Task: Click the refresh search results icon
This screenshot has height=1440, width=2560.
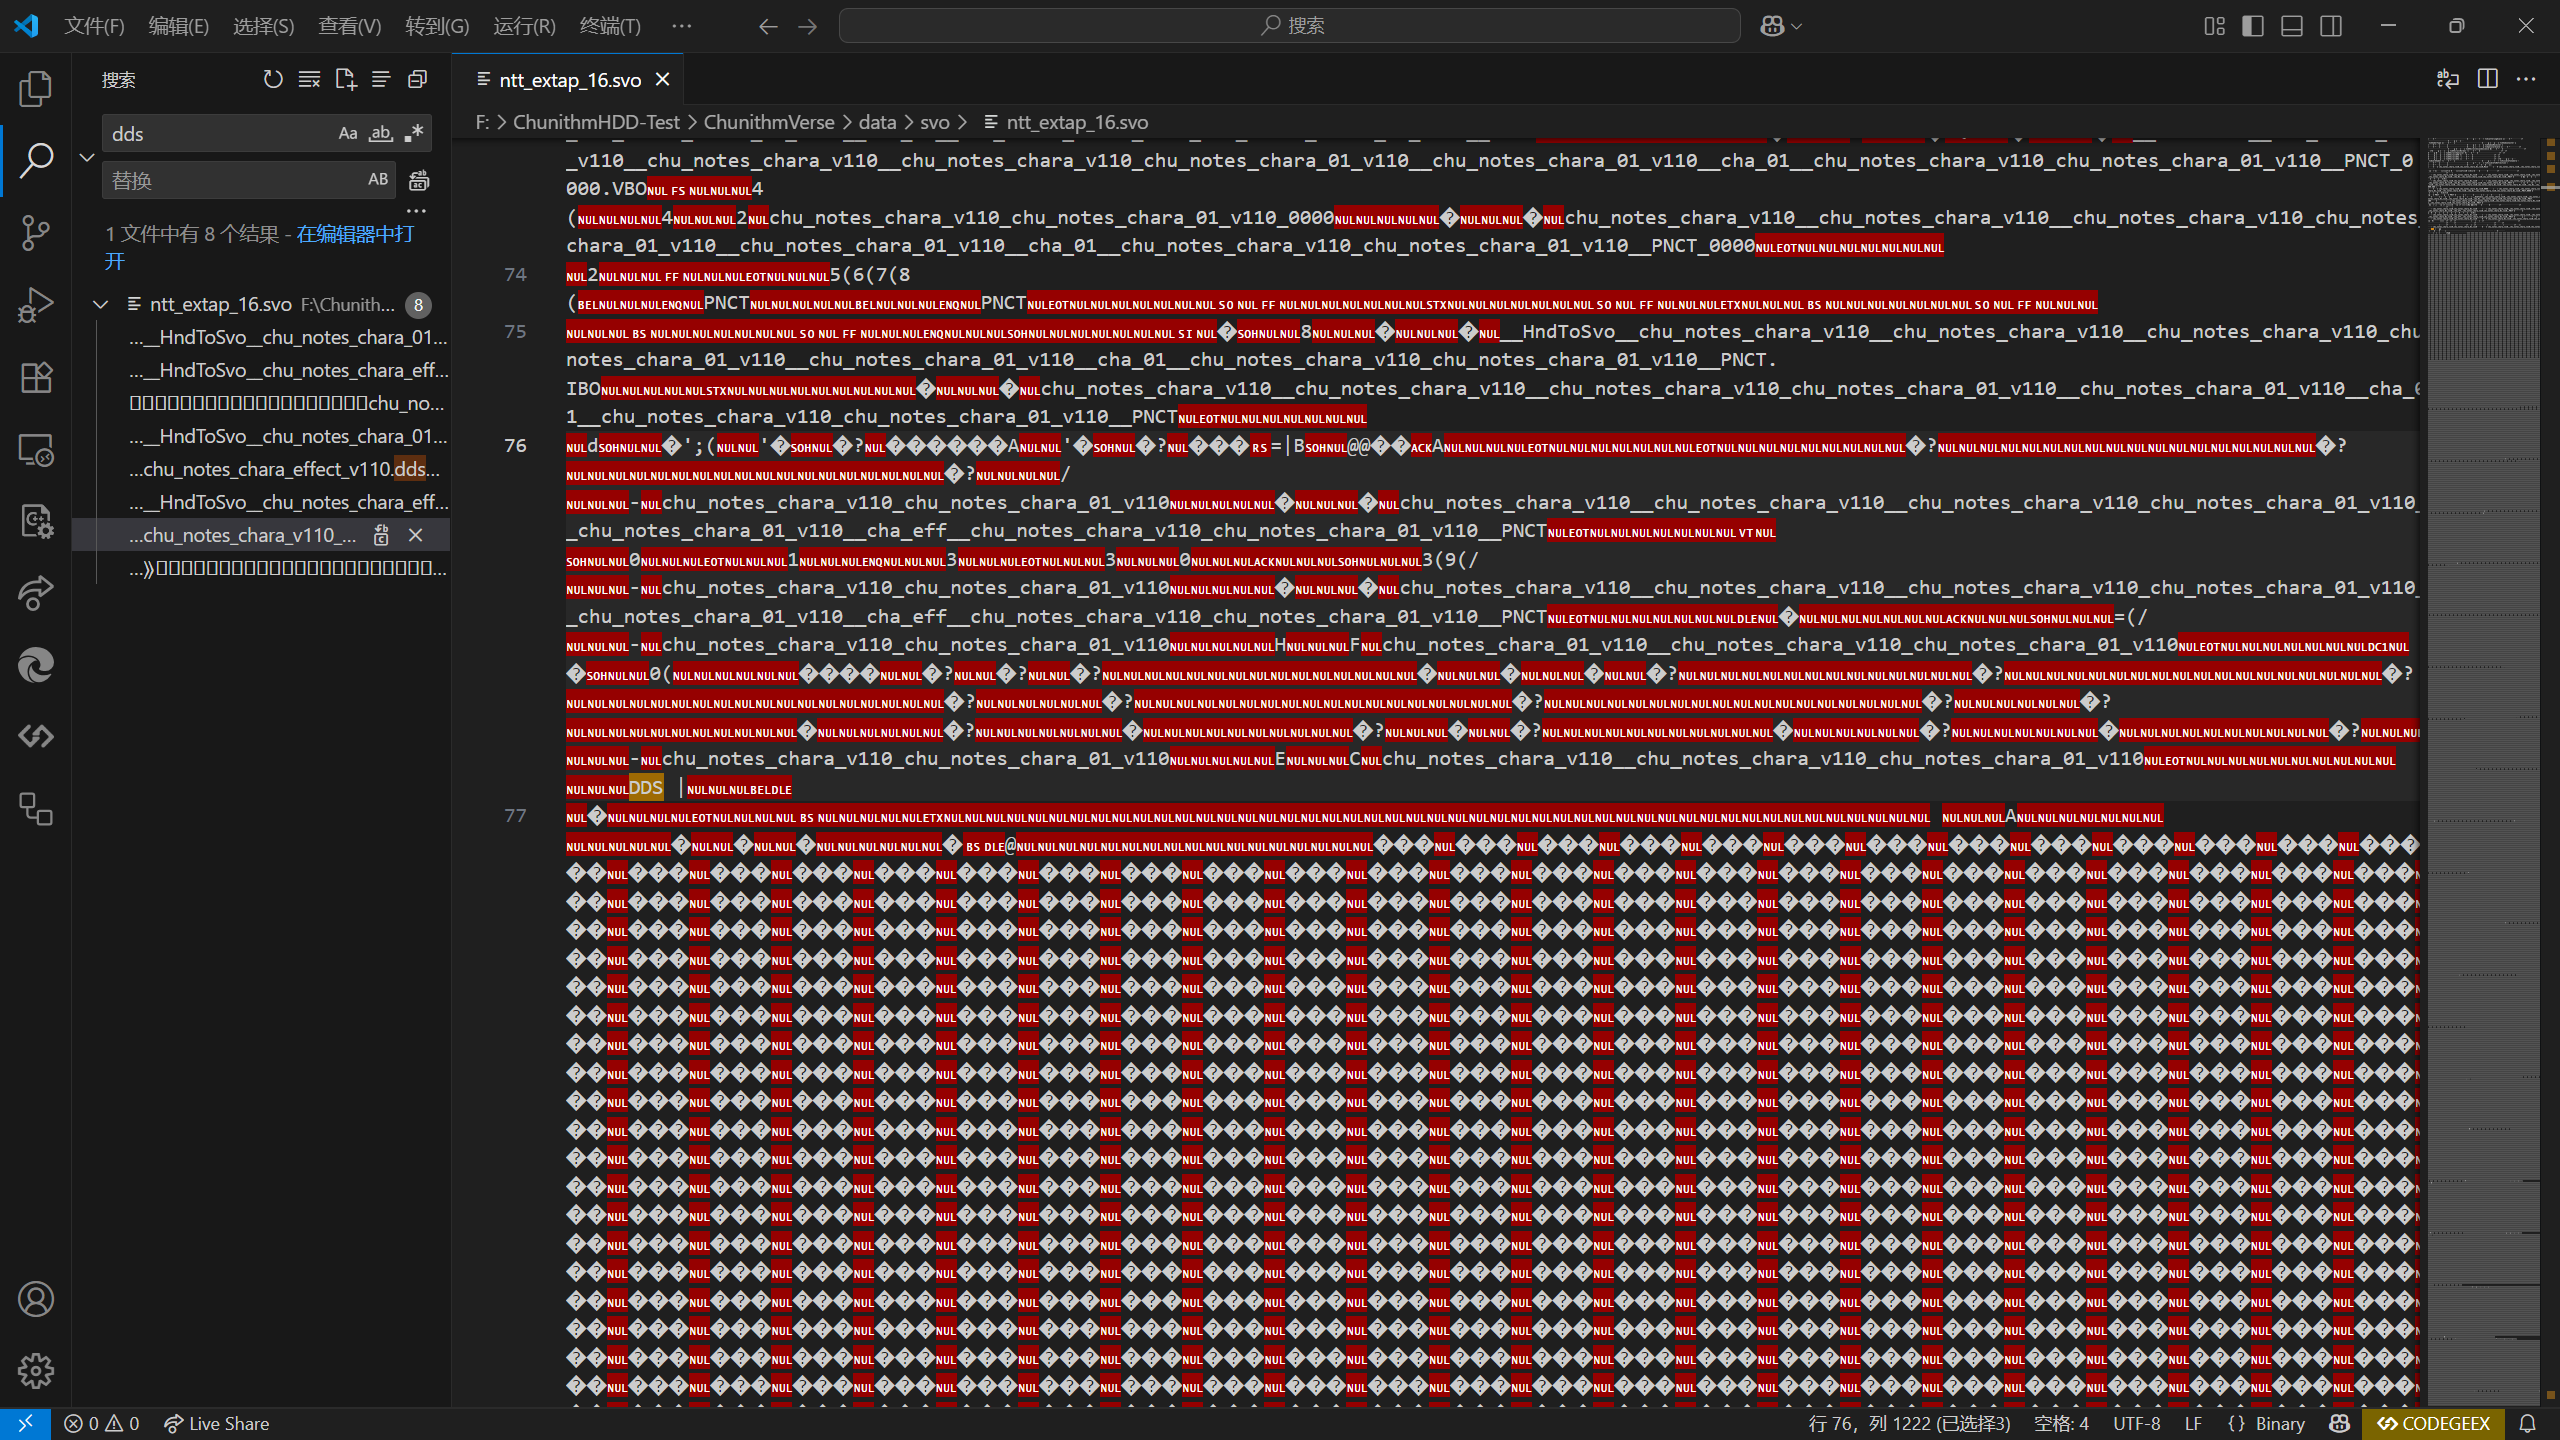Action: [x=272, y=79]
